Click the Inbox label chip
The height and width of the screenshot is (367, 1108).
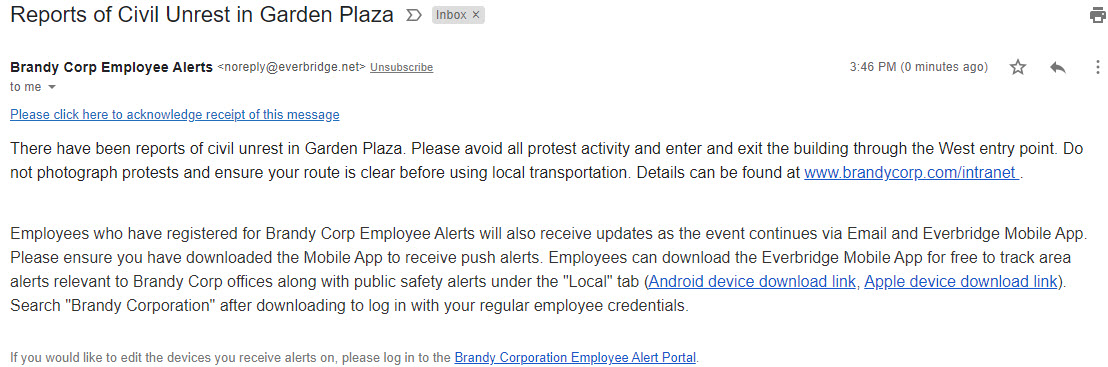(458, 15)
